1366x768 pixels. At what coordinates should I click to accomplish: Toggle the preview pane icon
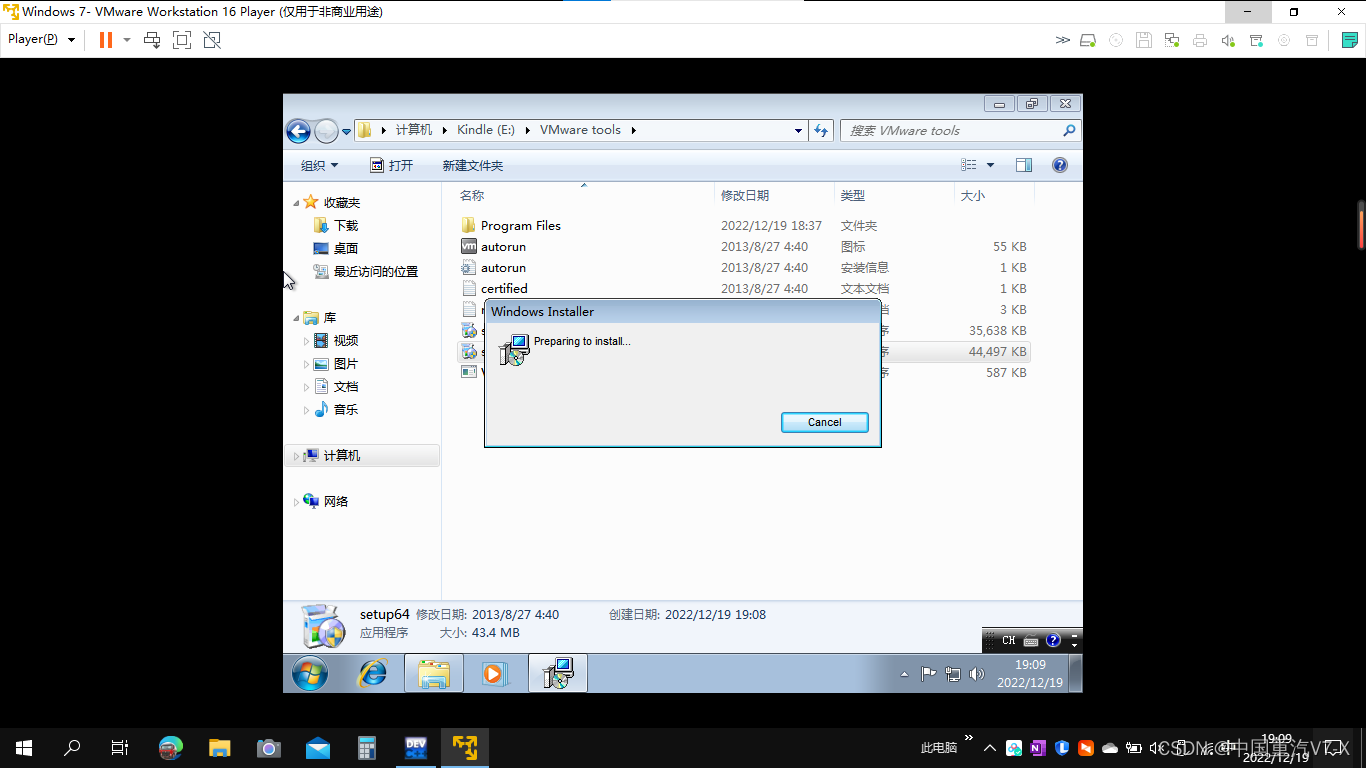pos(1024,165)
